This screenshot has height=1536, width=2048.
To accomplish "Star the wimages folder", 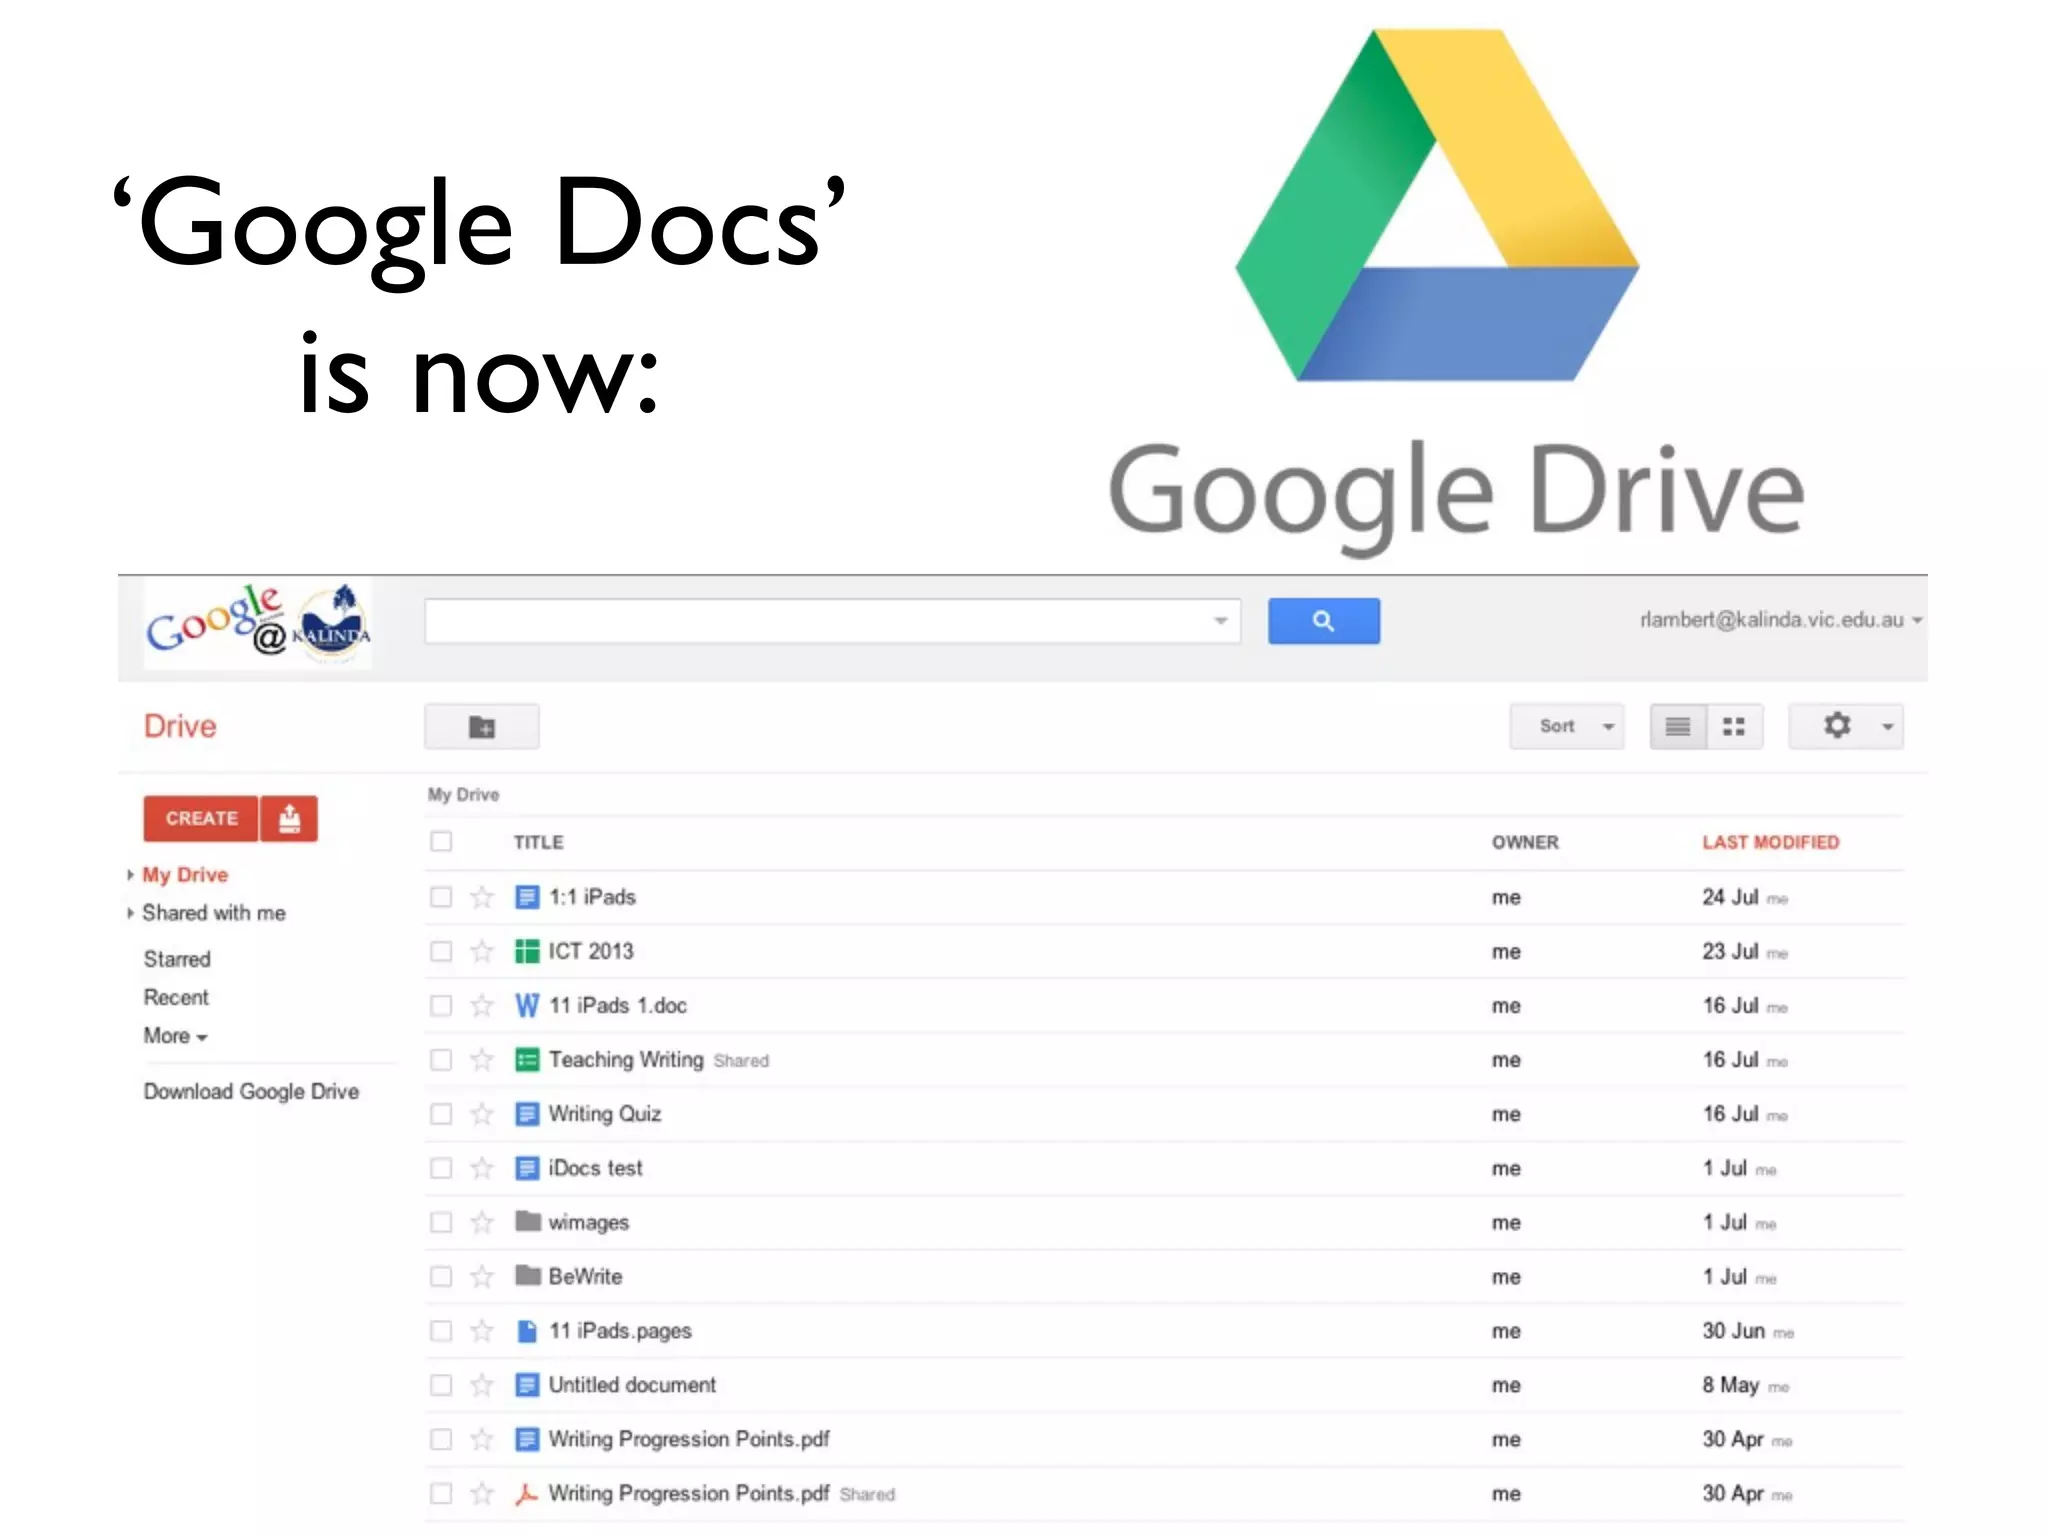I will click(482, 1222).
